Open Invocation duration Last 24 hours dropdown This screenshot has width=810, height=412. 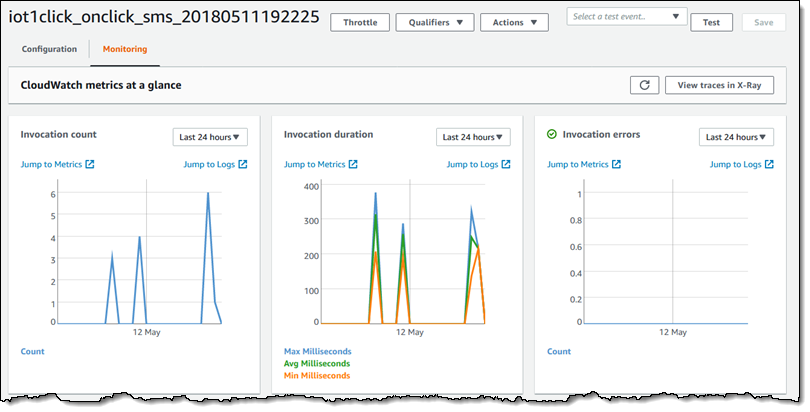pyautogui.click(x=473, y=137)
